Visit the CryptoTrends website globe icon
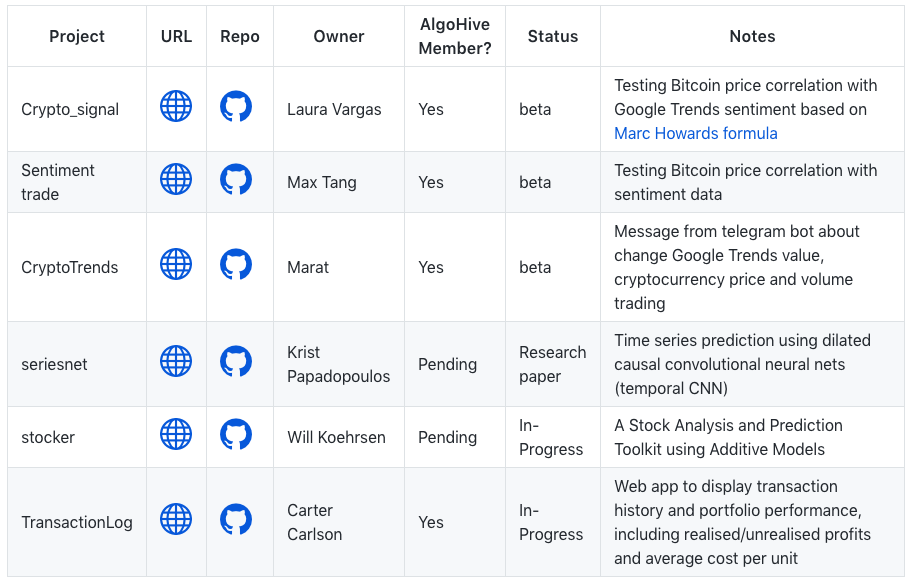This screenshot has width=910, height=581. coord(176,264)
